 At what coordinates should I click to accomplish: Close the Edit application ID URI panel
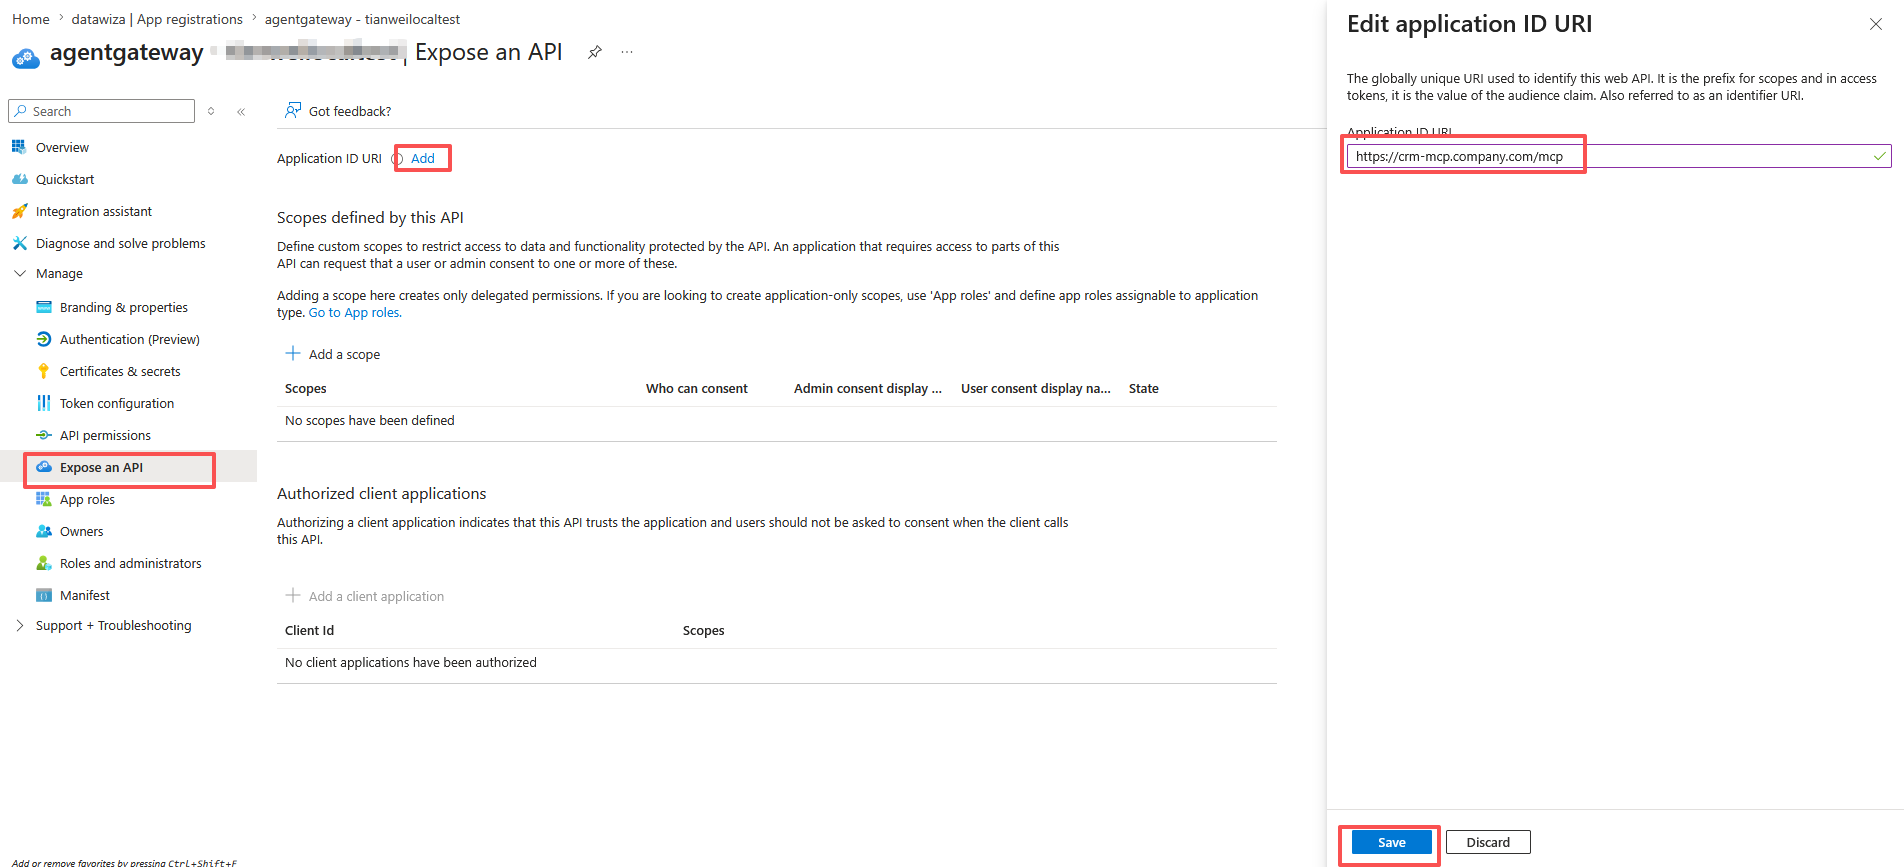1875,24
